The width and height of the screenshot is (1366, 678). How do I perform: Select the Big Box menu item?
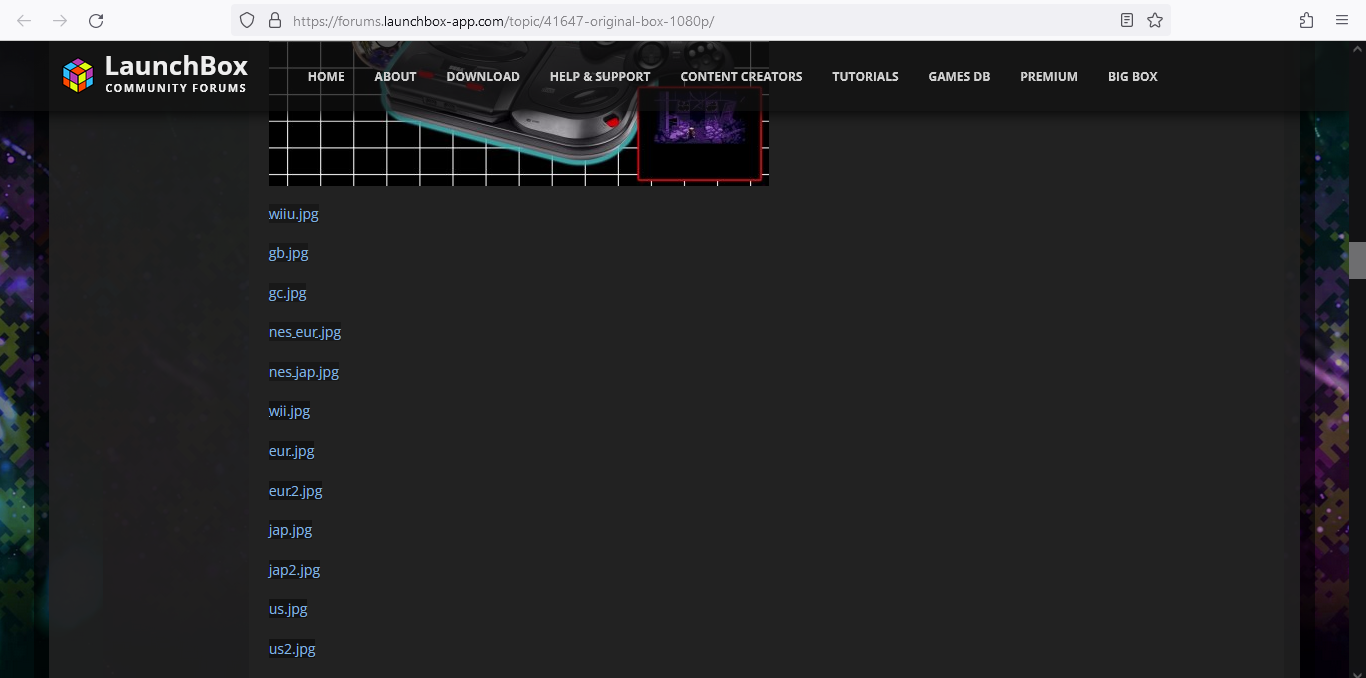click(1132, 76)
